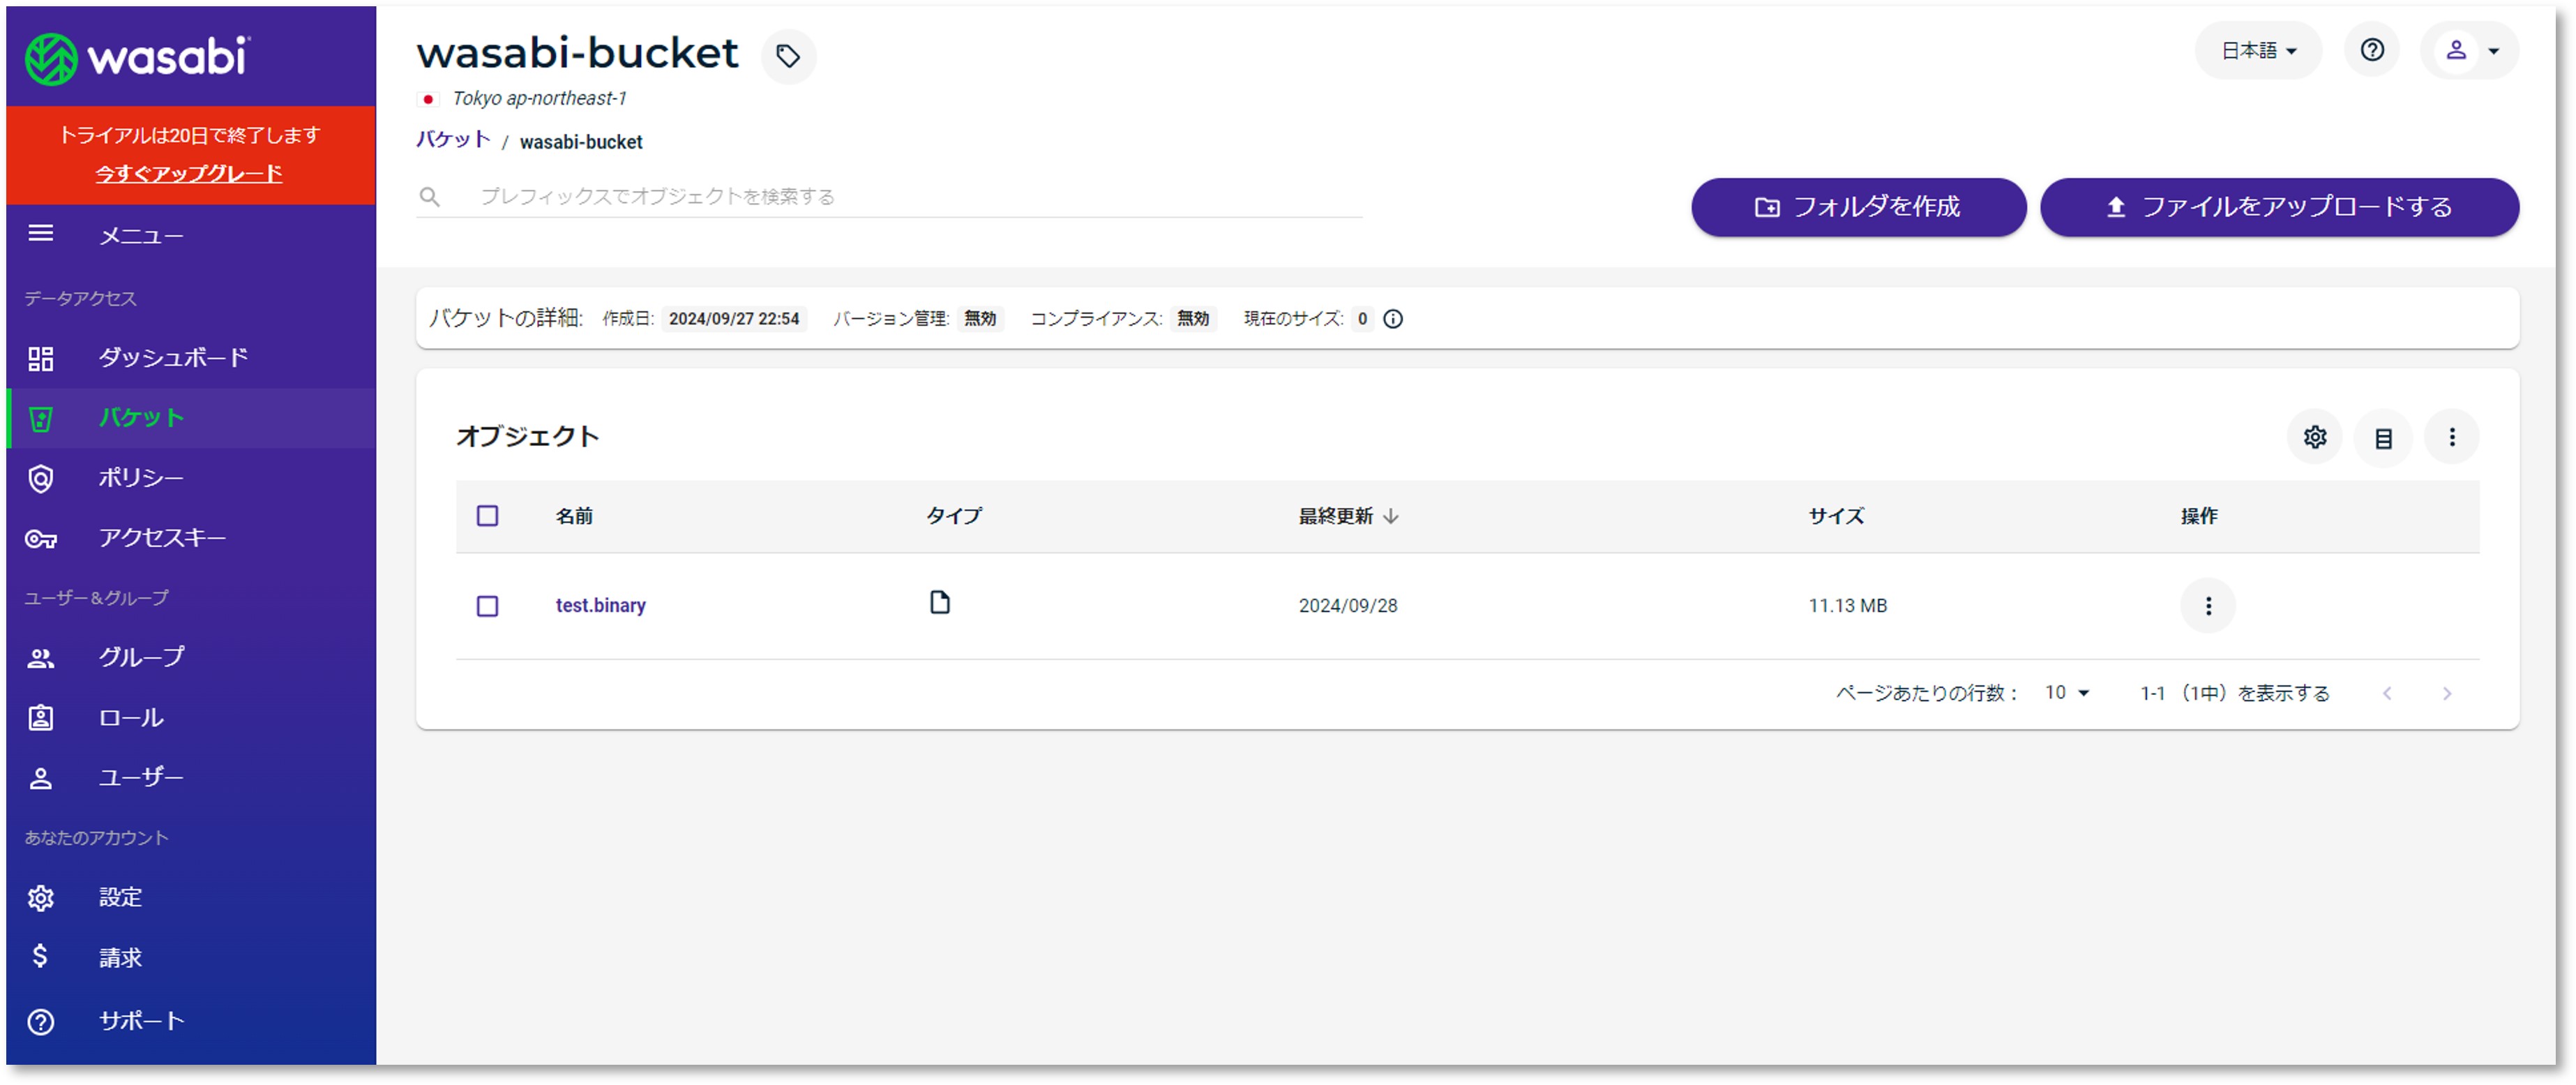Tick the checkbox for test.binary

click(487, 607)
